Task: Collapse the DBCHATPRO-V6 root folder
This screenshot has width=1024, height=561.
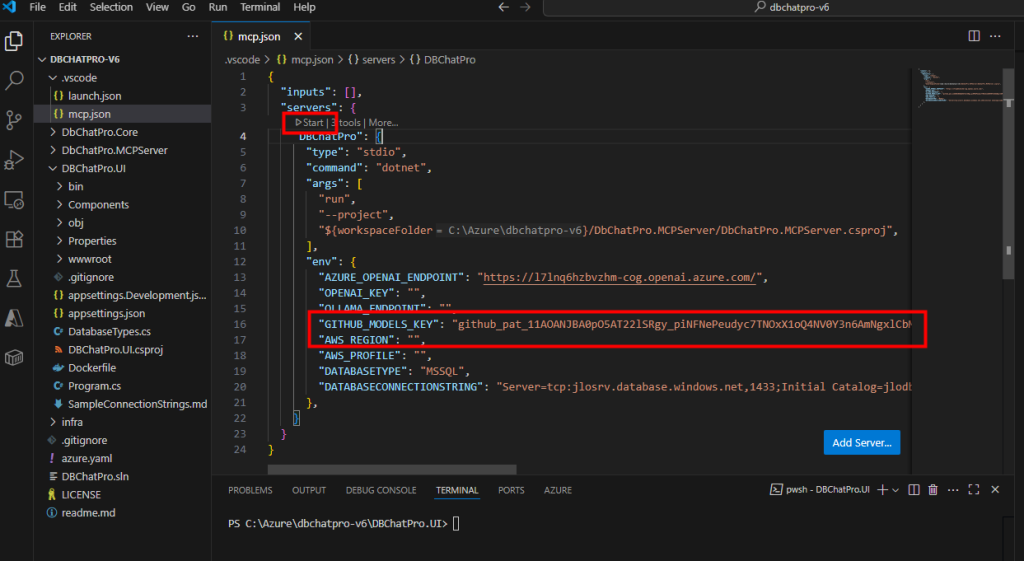Action: (123, 59)
